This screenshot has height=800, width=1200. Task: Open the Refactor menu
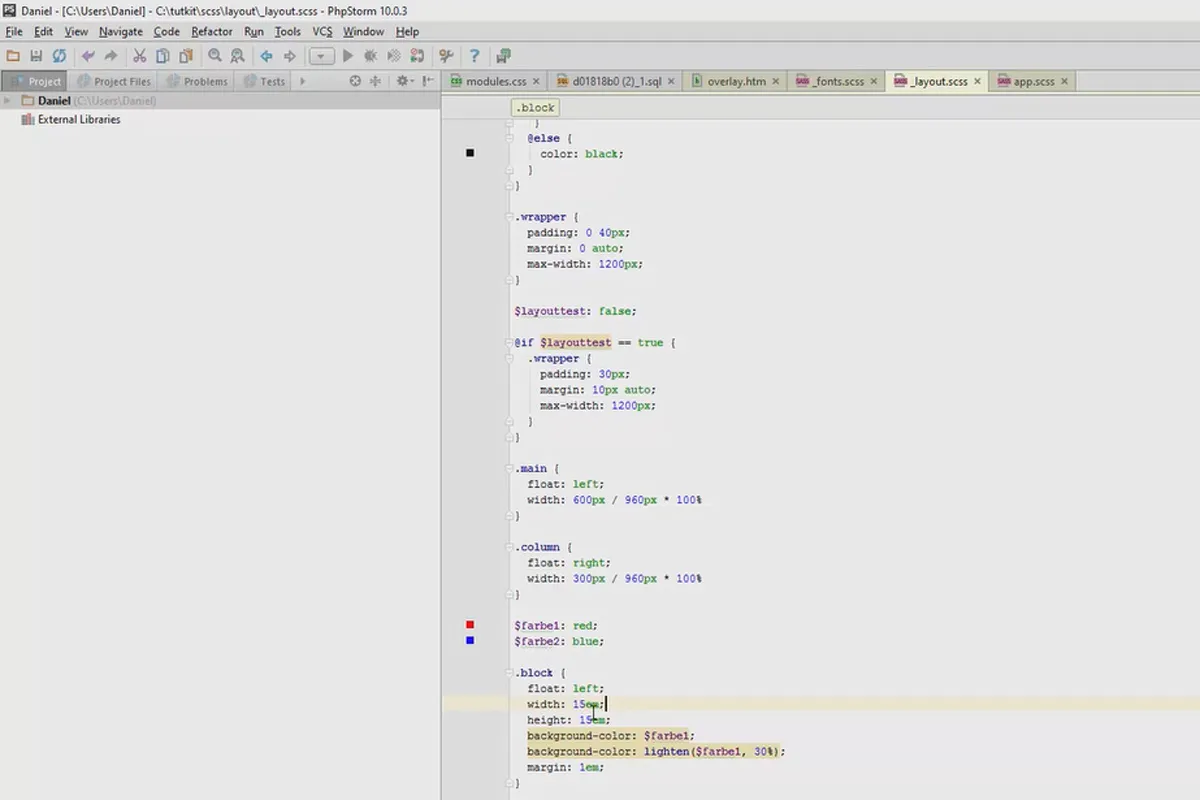click(211, 32)
